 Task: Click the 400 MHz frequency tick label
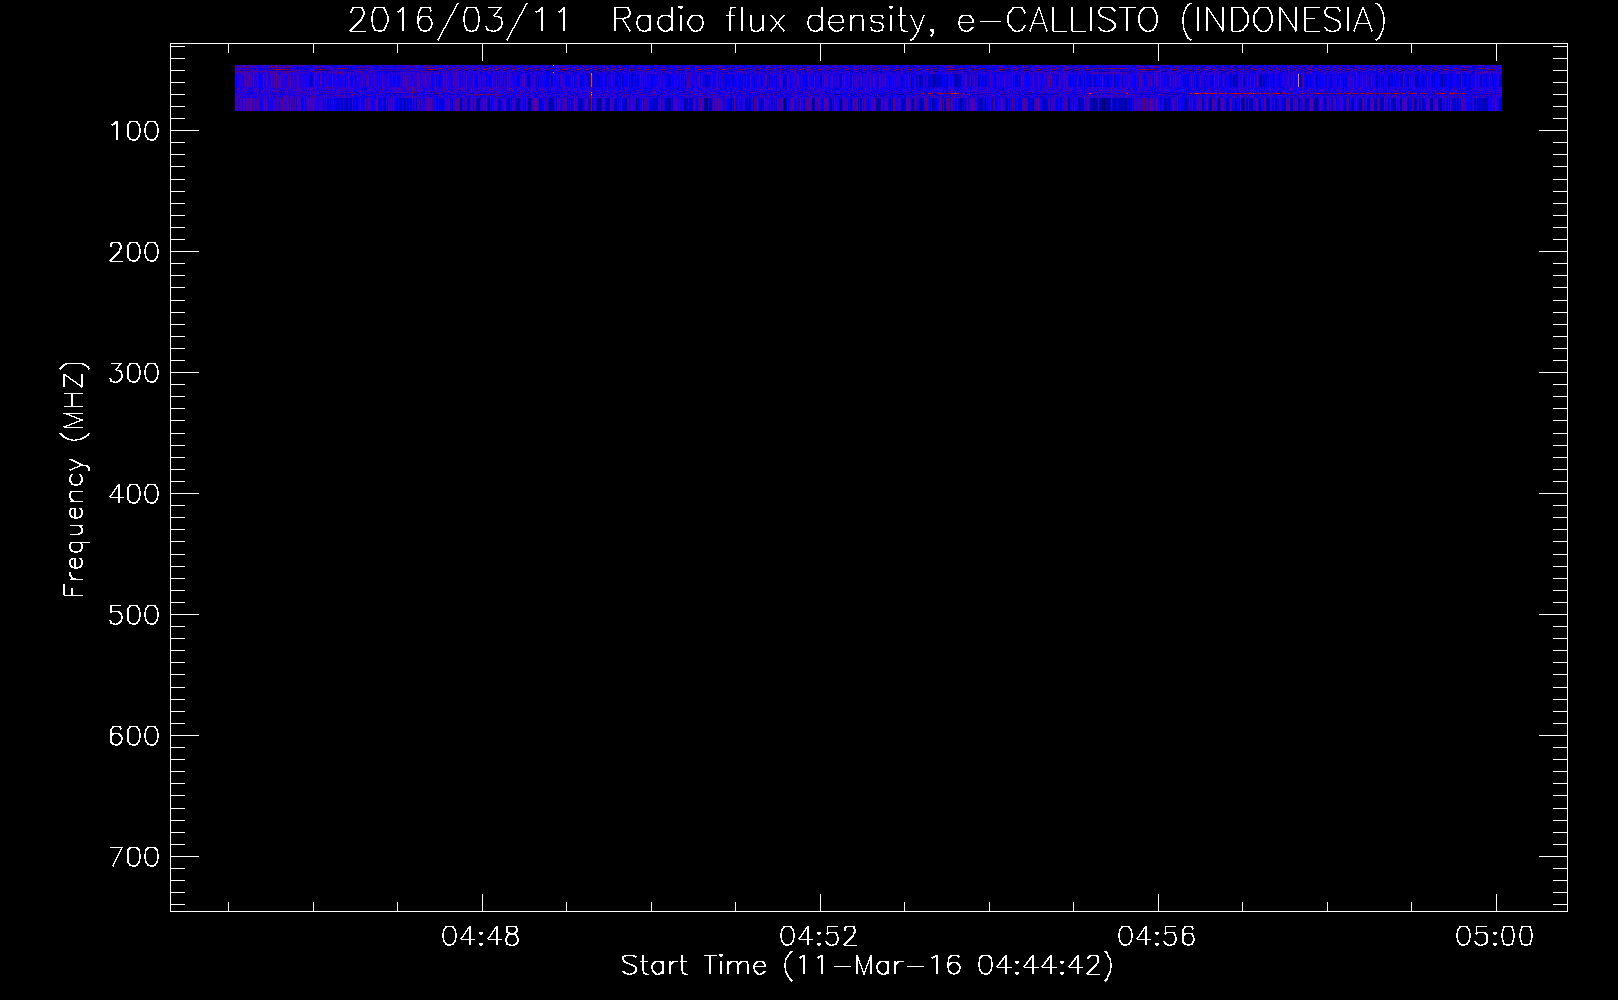pyautogui.click(x=133, y=495)
